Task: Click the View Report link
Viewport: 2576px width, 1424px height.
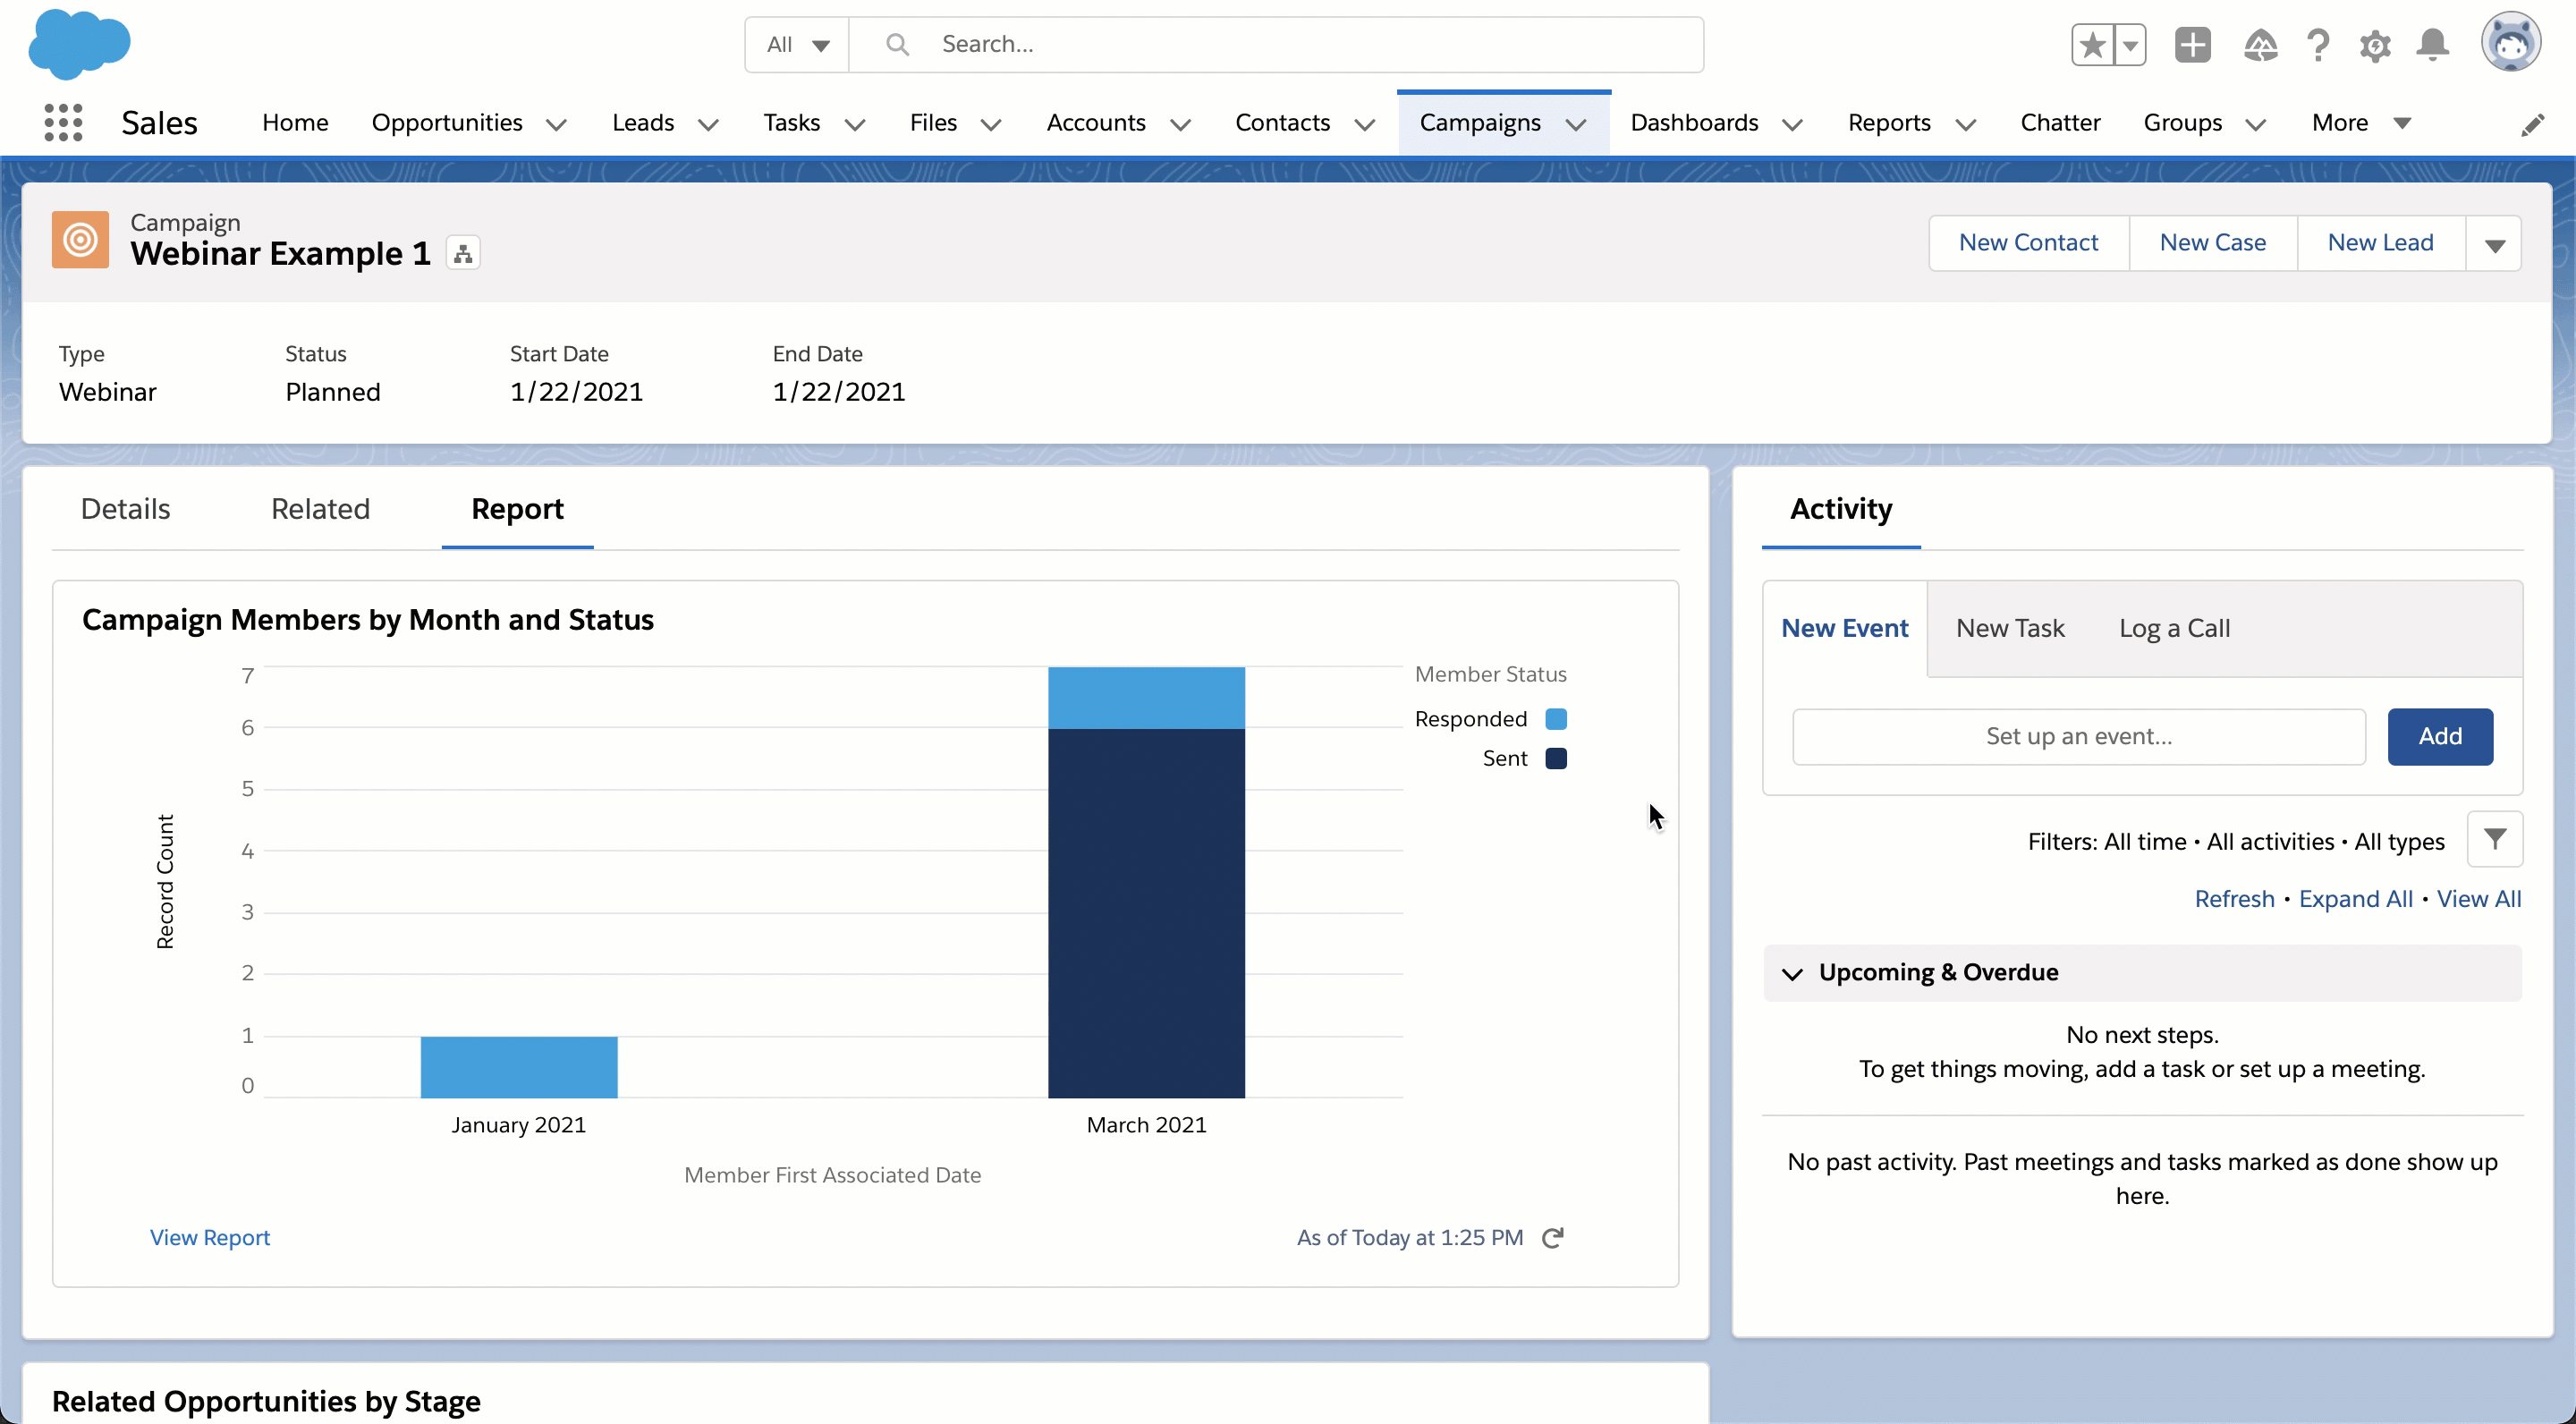Action: 208,1234
